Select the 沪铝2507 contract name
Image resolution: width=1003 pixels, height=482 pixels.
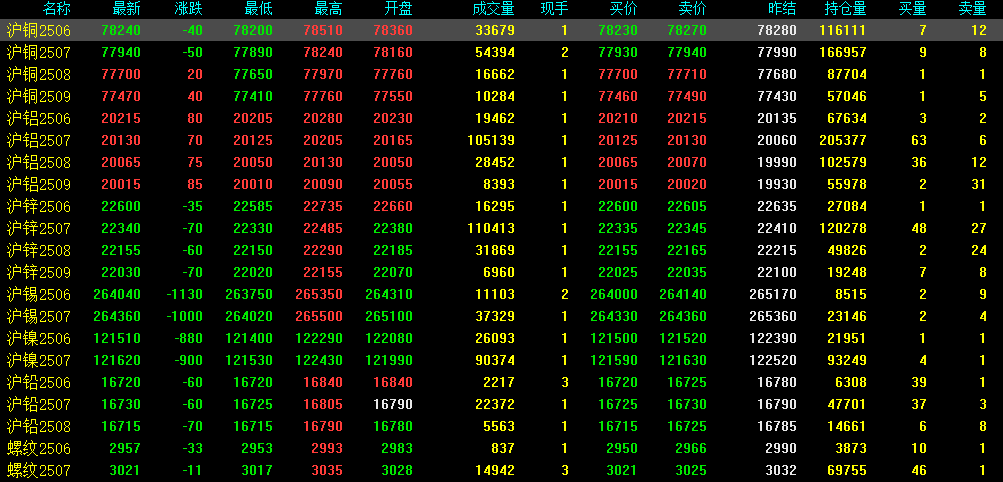pyautogui.click(x=38, y=140)
